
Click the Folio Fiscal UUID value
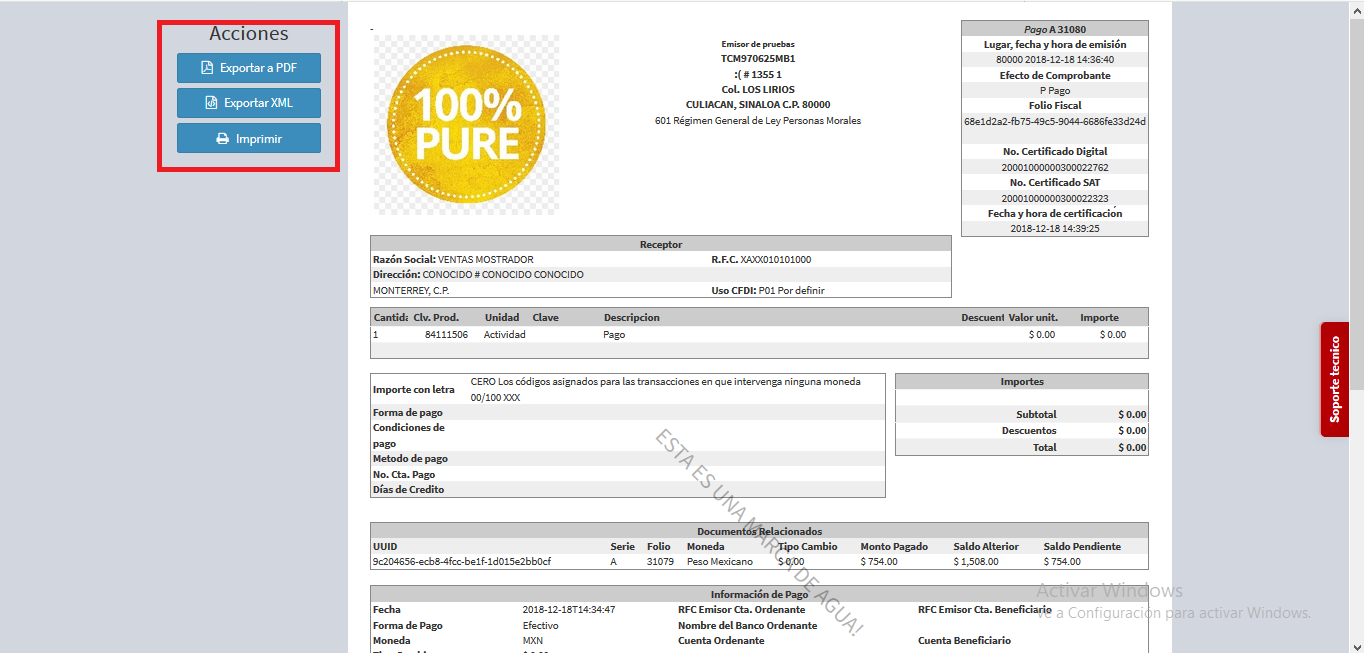click(1054, 121)
